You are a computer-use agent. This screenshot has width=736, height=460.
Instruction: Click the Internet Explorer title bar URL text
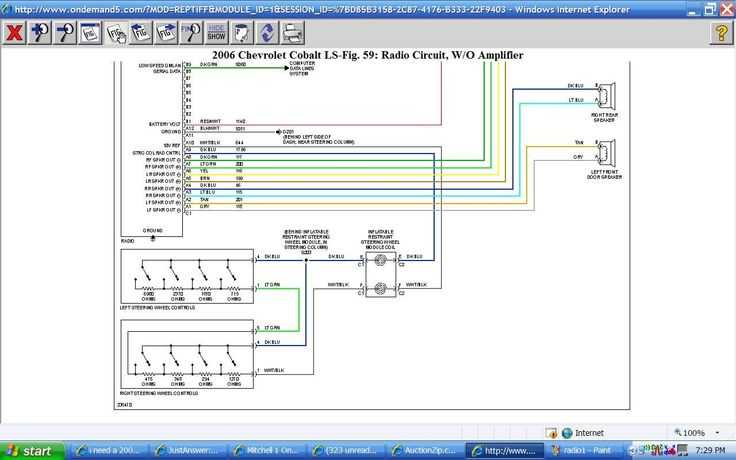click(322, 9)
